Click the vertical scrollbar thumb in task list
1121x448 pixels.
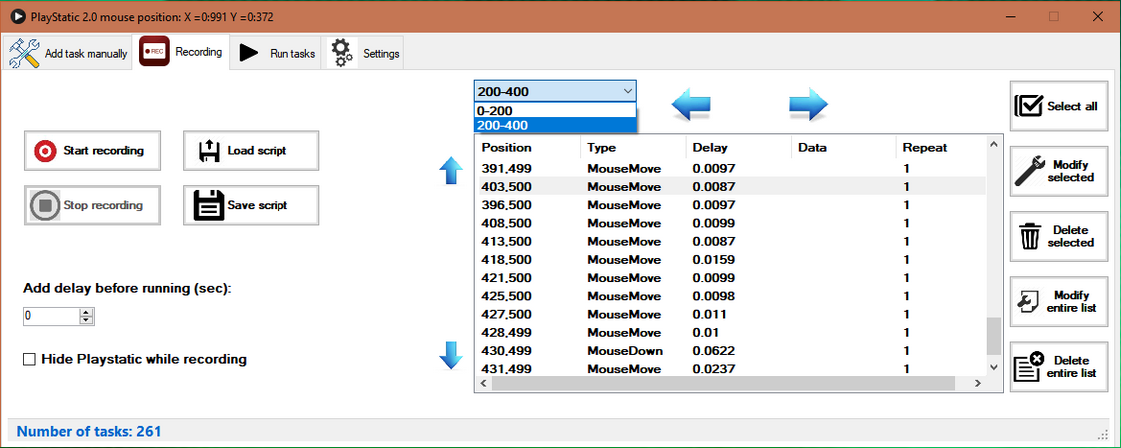993,336
